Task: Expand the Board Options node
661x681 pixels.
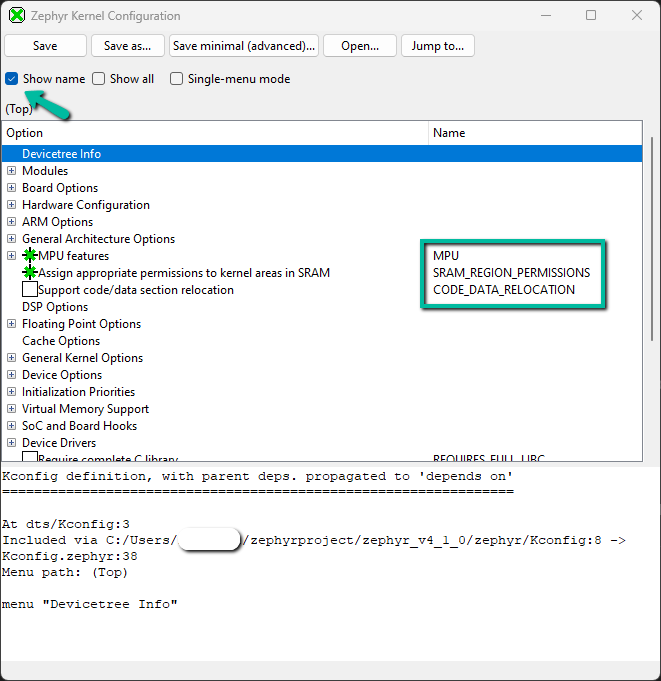Action: (12, 188)
